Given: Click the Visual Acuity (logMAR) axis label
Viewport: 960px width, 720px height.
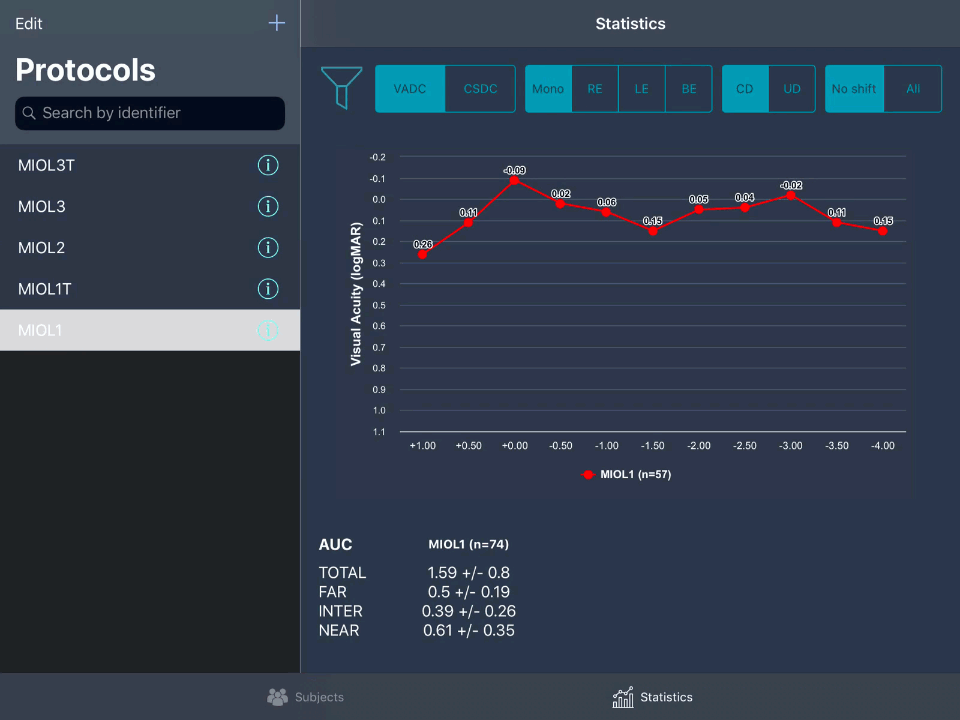Looking at the screenshot, I should pyautogui.click(x=356, y=294).
